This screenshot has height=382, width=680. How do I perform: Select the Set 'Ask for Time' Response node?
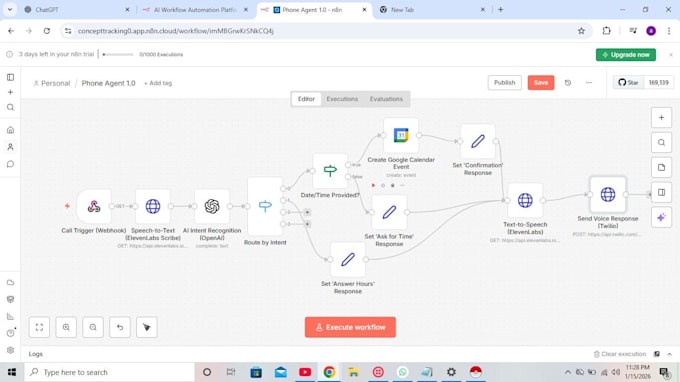pos(389,212)
